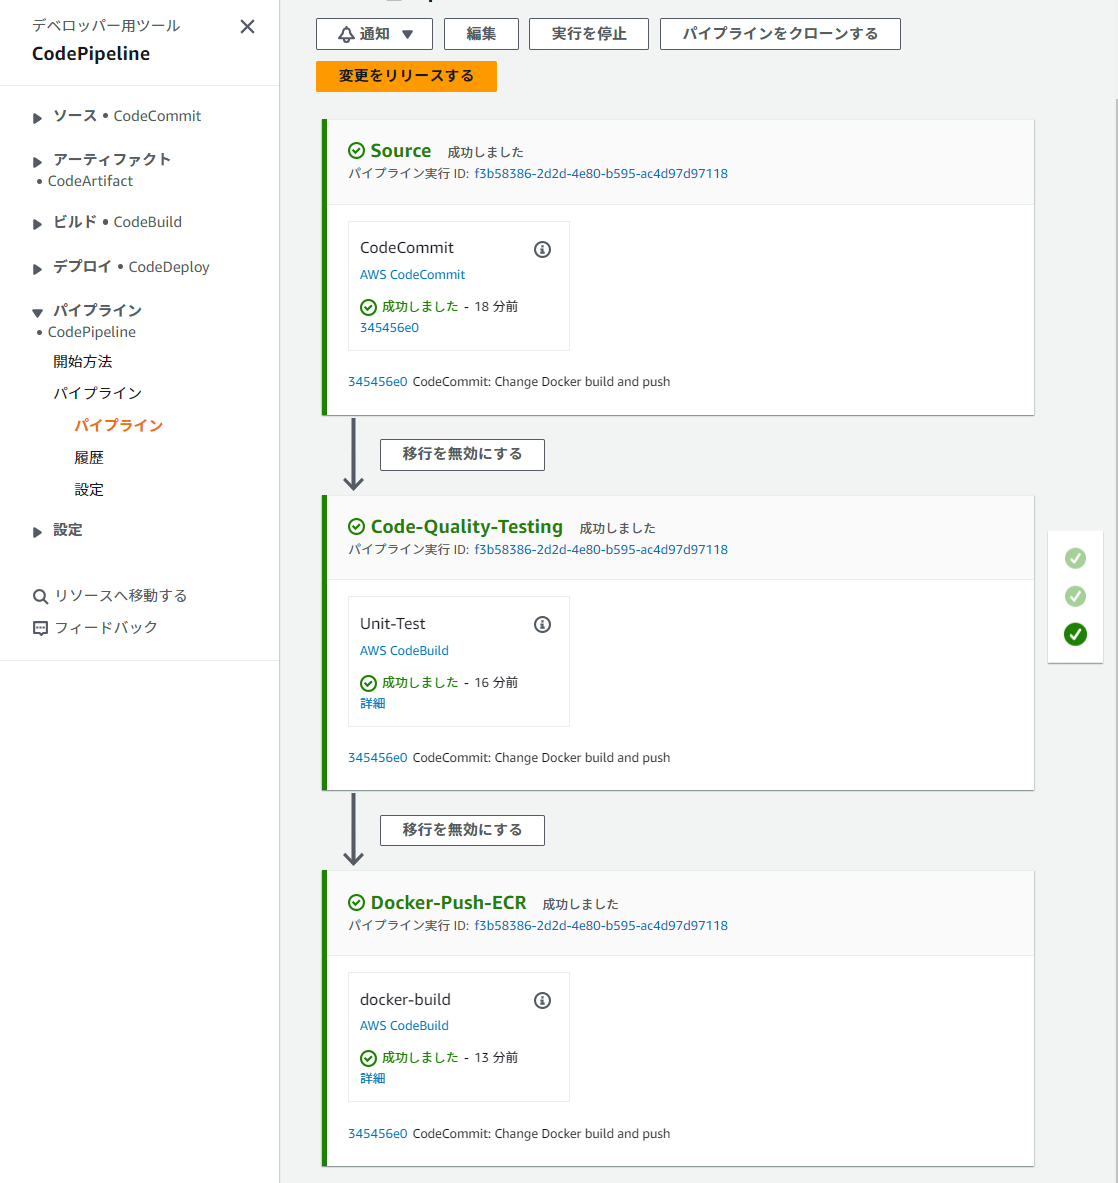Viewport: 1118px width, 1183px height.
Task: Open info icon on CodeCommit action card
Action: click(x=542, y=249)
